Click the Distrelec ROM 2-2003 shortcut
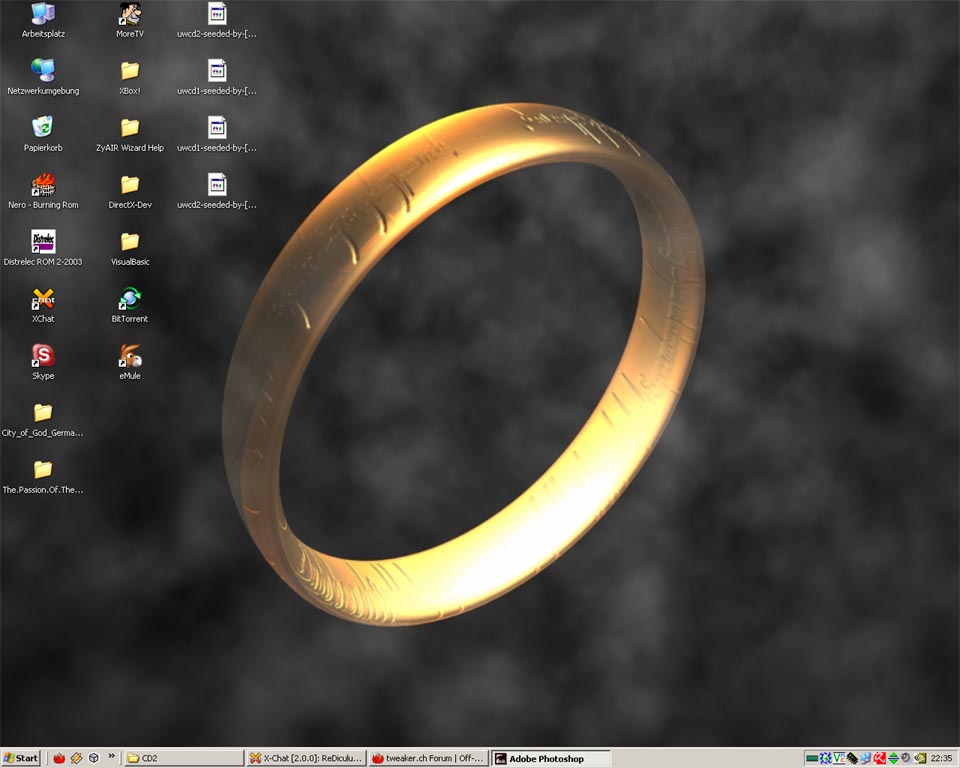960x768 pixels. tap(43, 241)
